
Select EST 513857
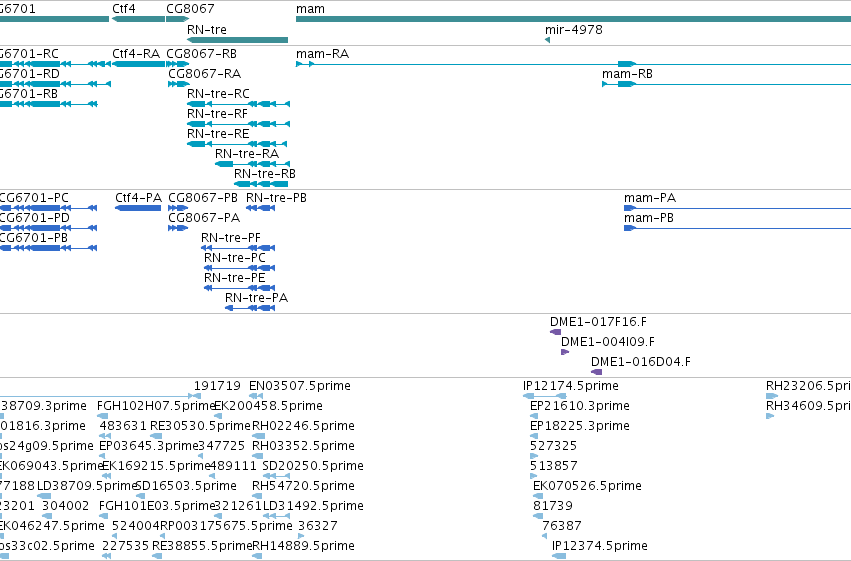point(554,467)
